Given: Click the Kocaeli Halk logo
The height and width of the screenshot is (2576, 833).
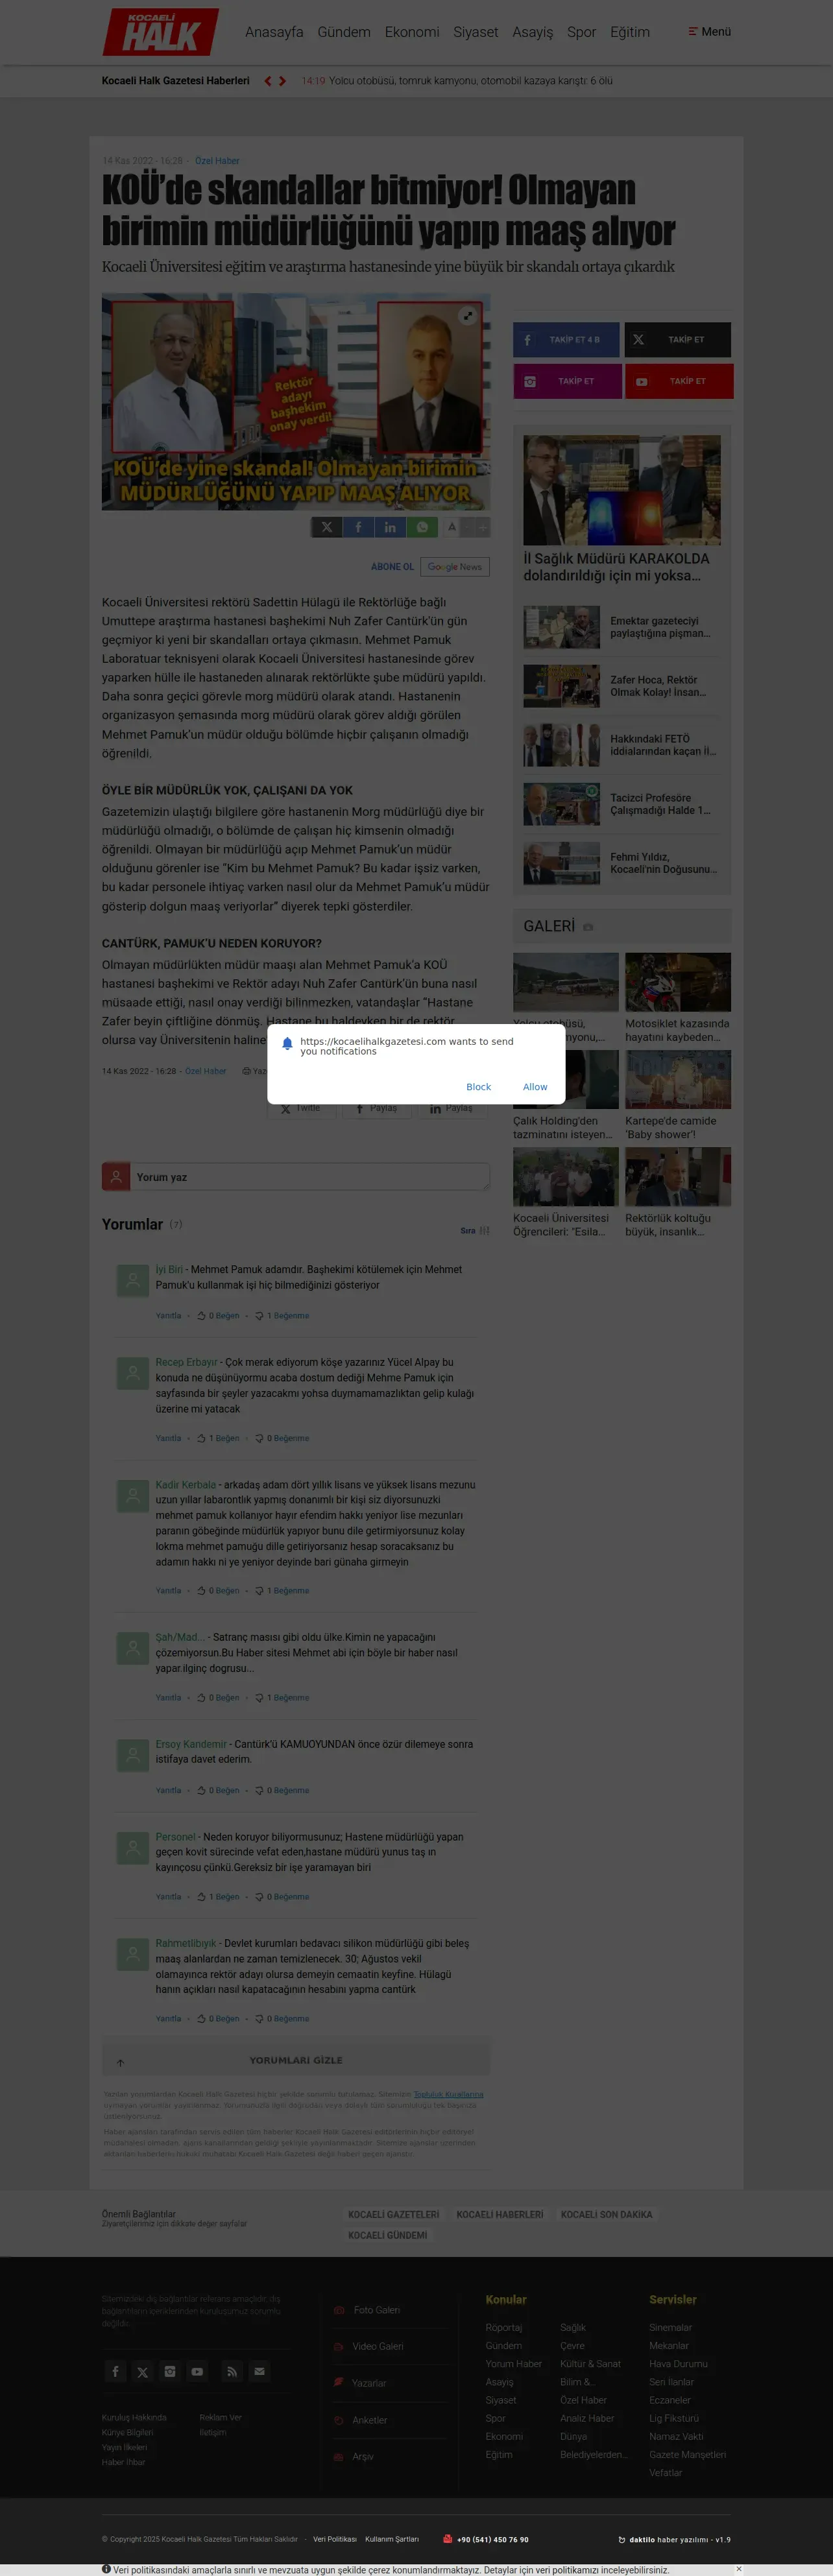Looking at the screenshot, I should tap(160, 32).
